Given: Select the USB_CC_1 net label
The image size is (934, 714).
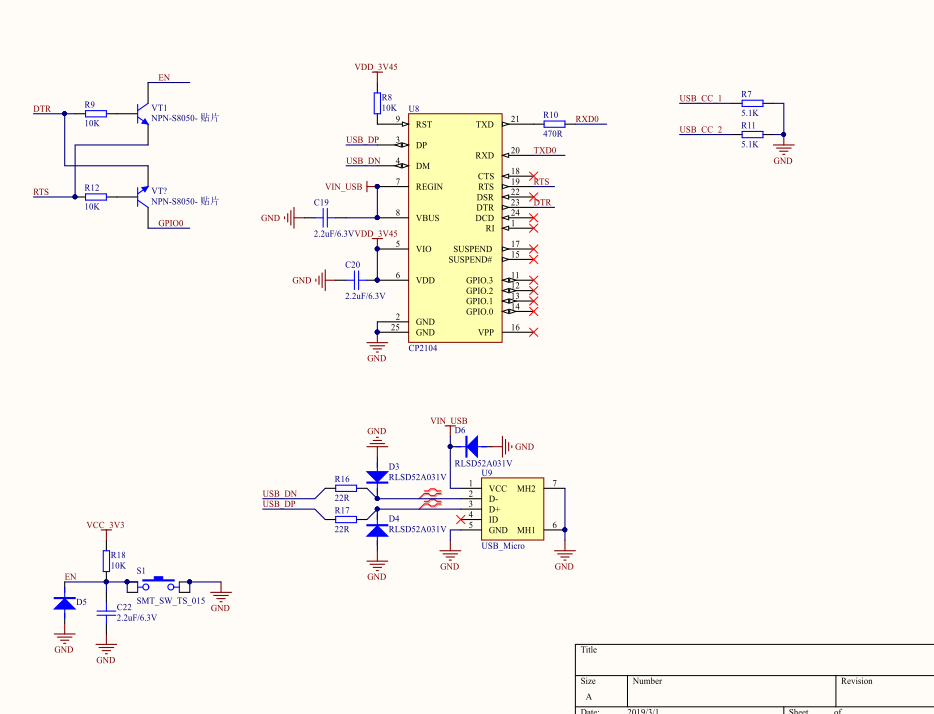Looking at the screenshot, I should [700, 98].
